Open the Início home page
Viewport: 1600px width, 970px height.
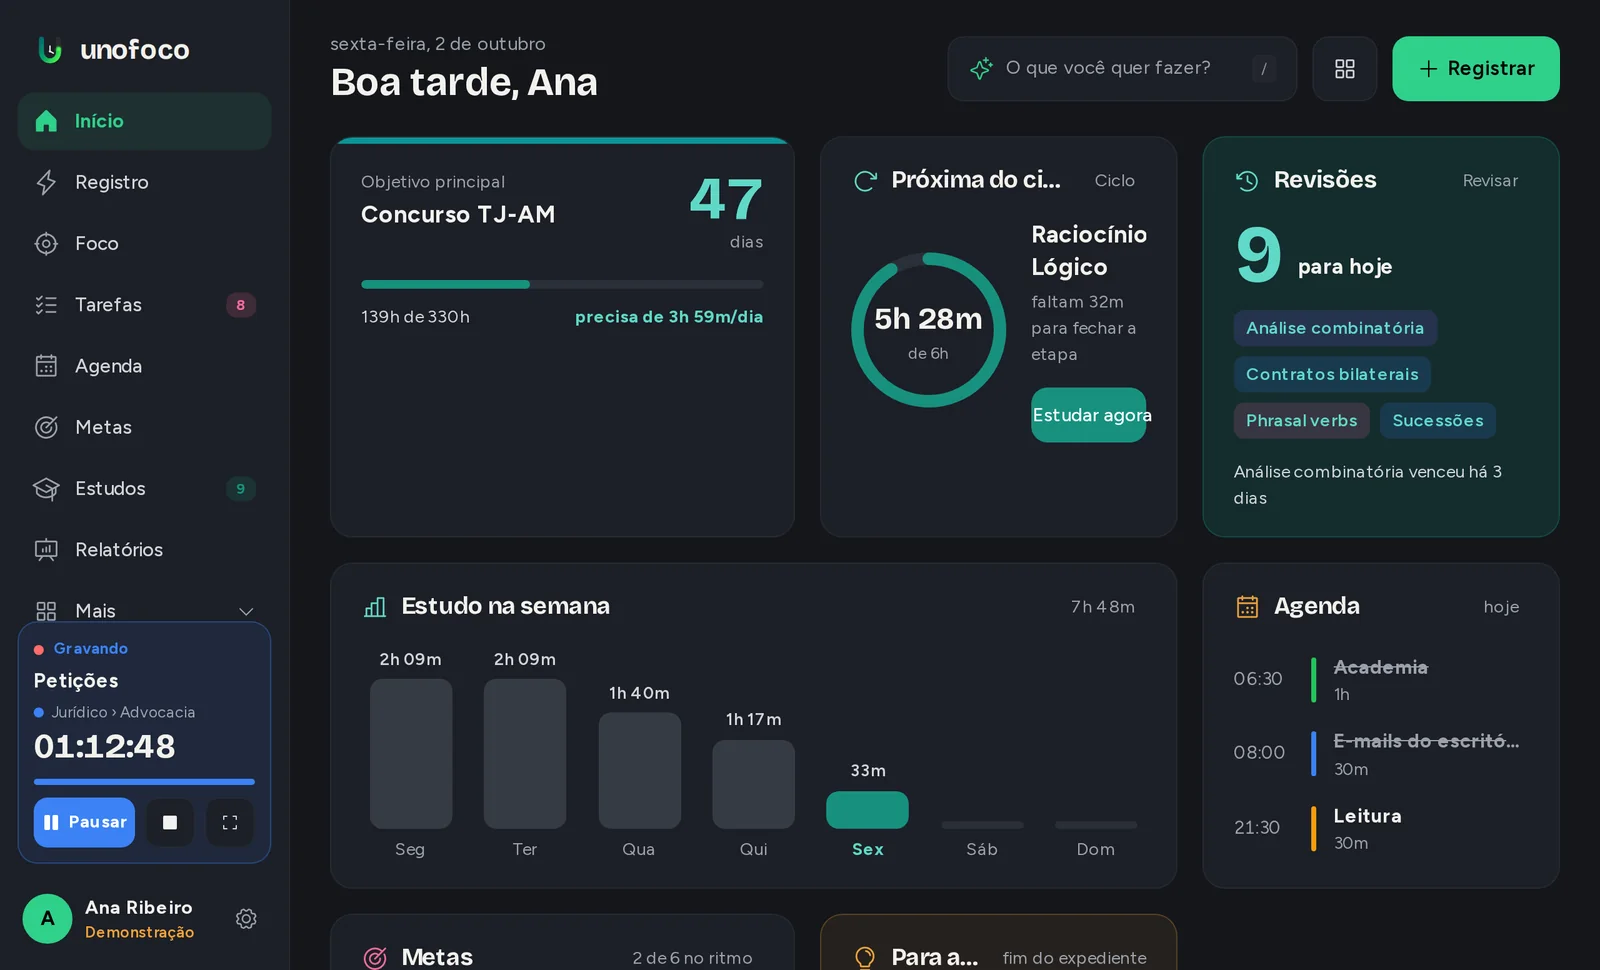[144, 121]
